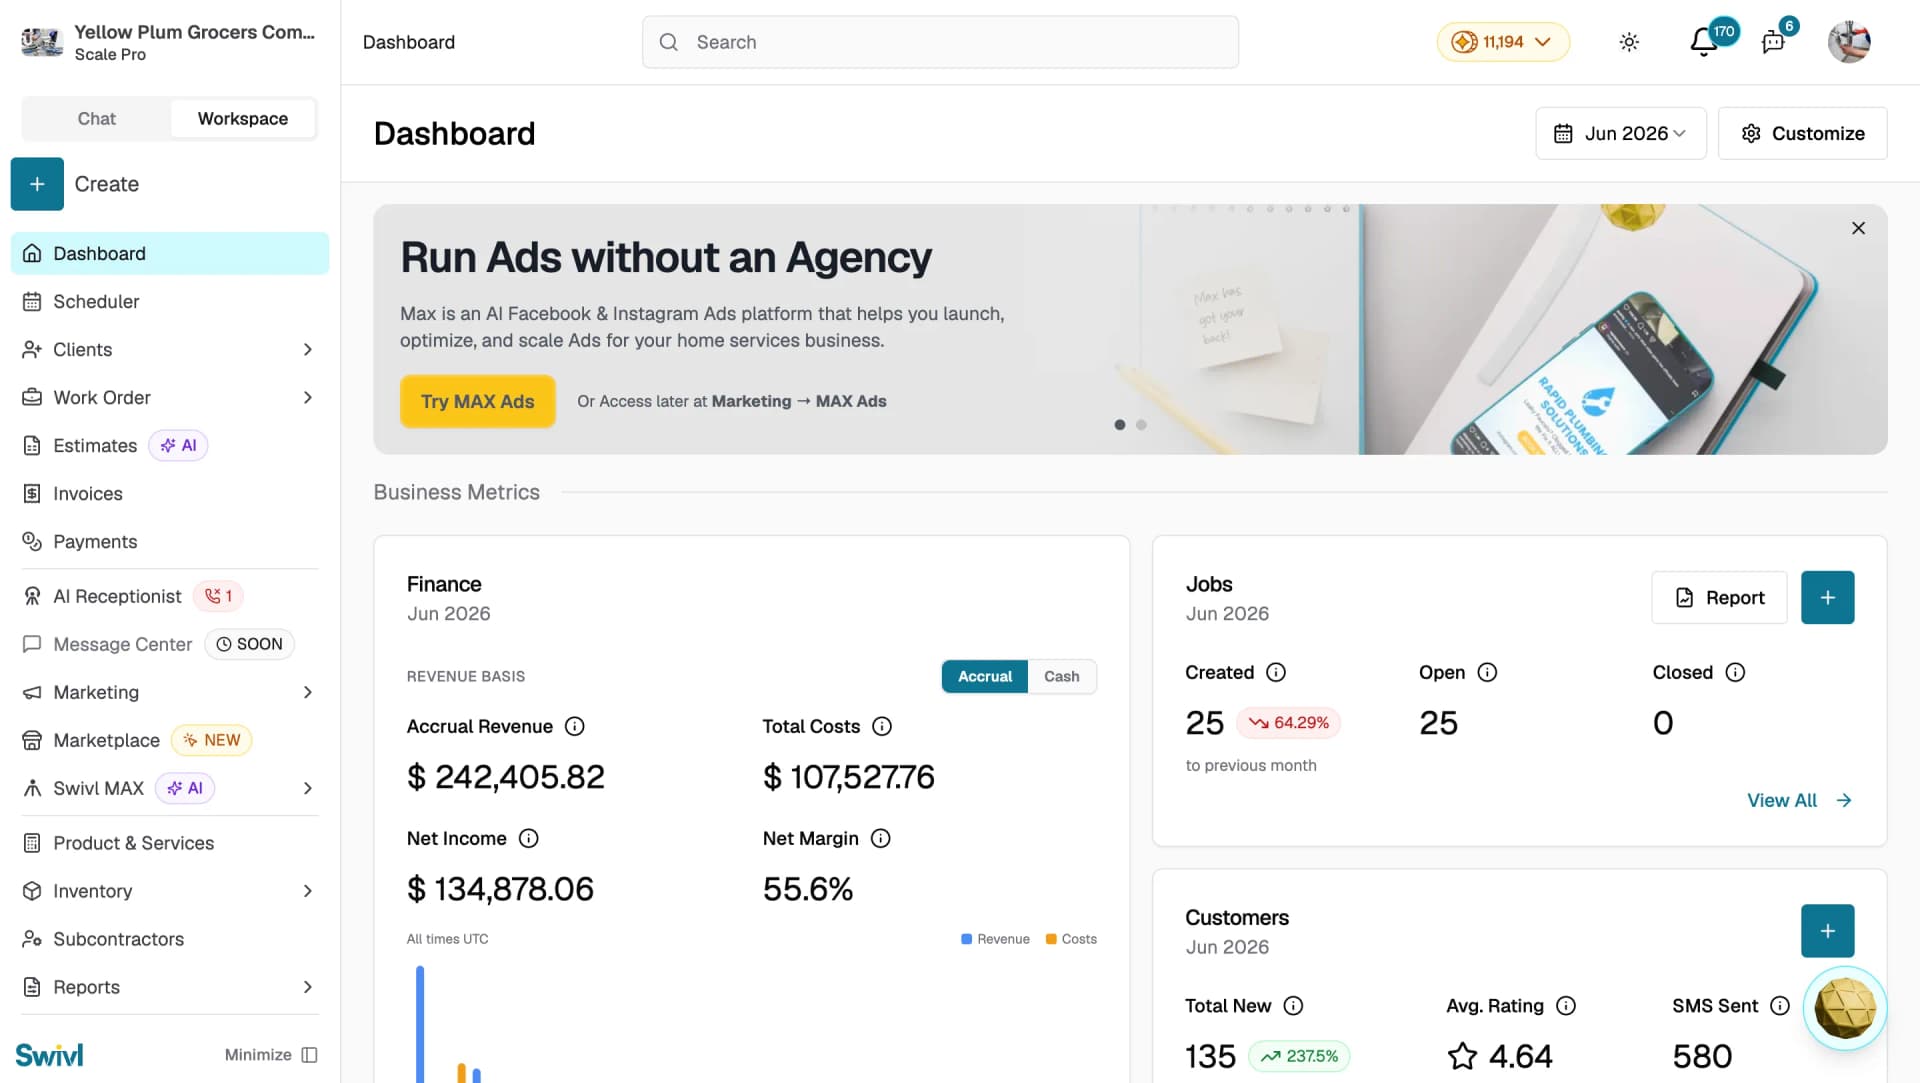1920x1083 pixels.
Task: Open Subcontractors in the sidebar
Action: point(169,939)
